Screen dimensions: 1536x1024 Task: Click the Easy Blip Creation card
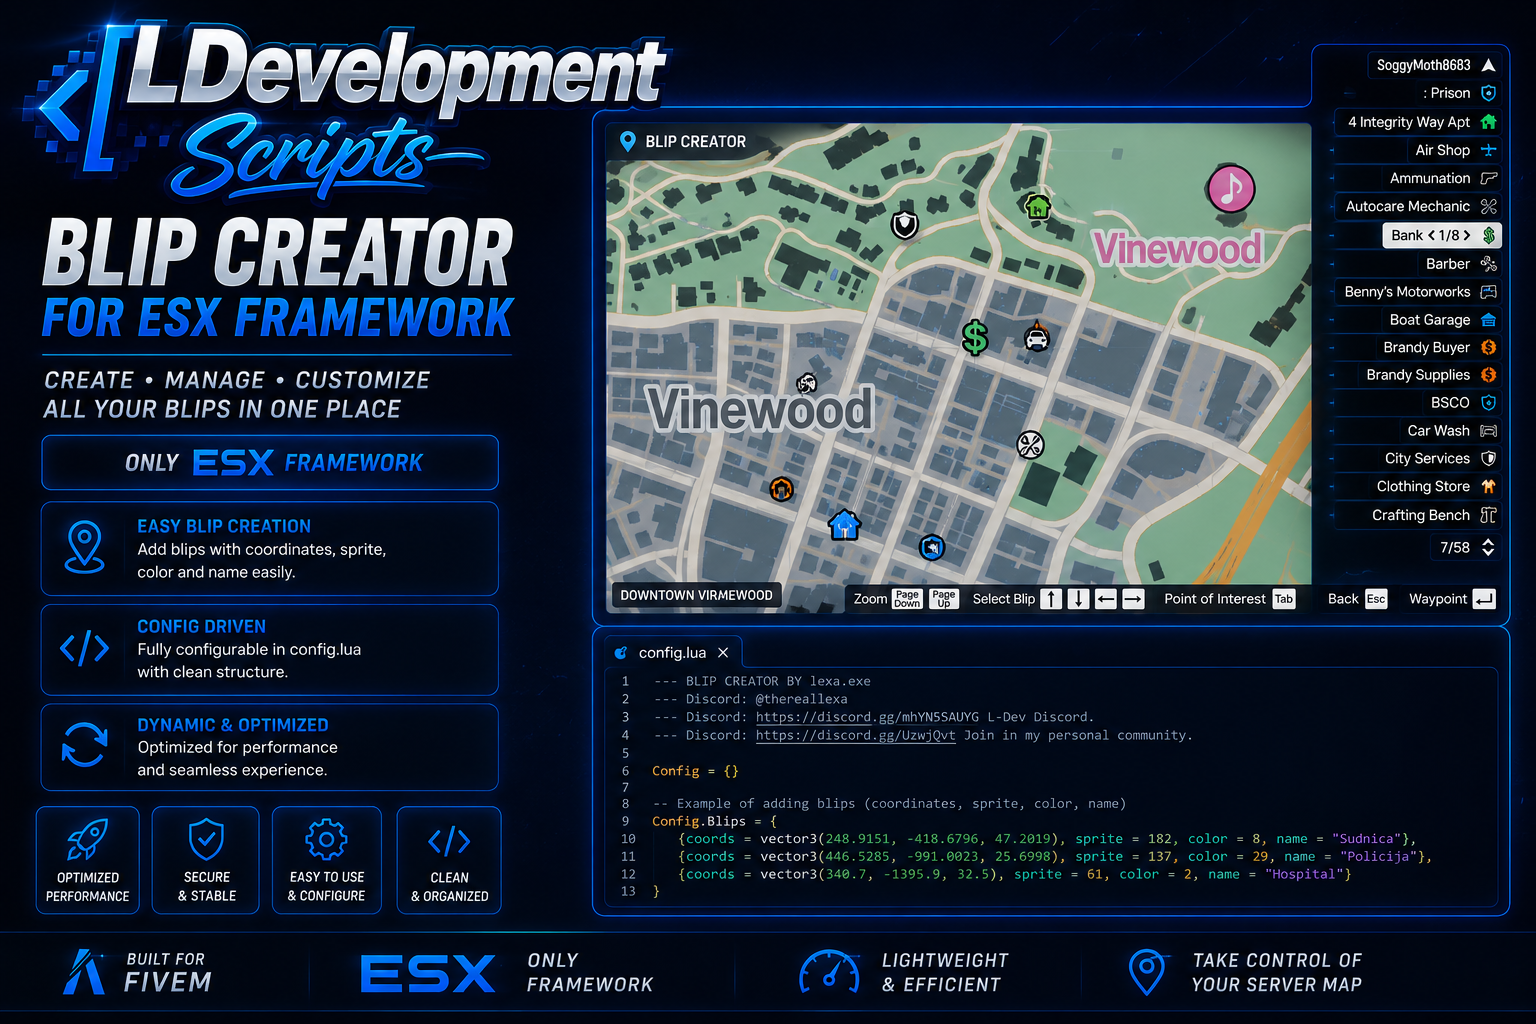[x=270, y=549]
